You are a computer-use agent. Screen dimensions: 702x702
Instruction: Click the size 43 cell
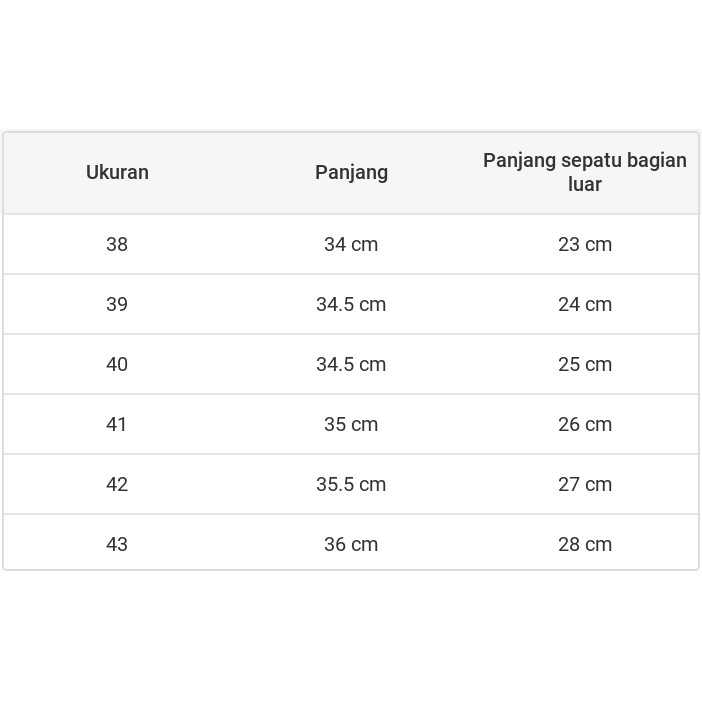coord(117,544)
